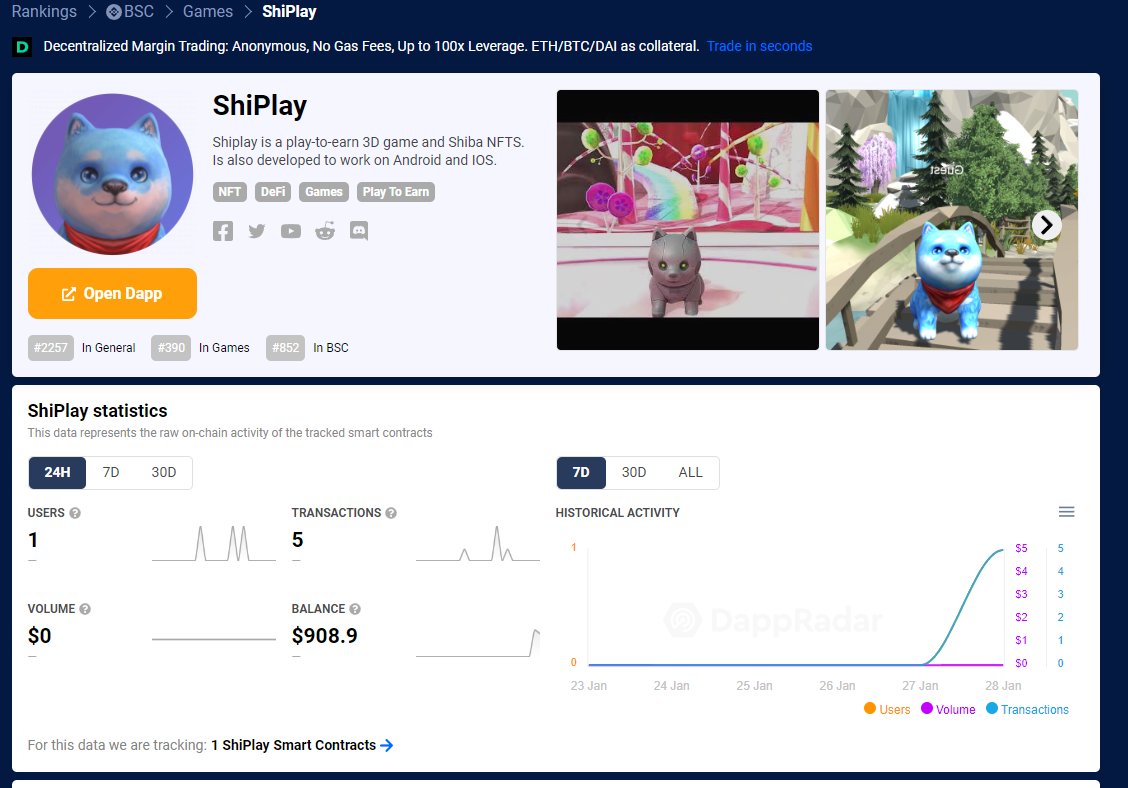Switch statistics to the 7D view
This screenshot has height=788, width=1128.
111,471
